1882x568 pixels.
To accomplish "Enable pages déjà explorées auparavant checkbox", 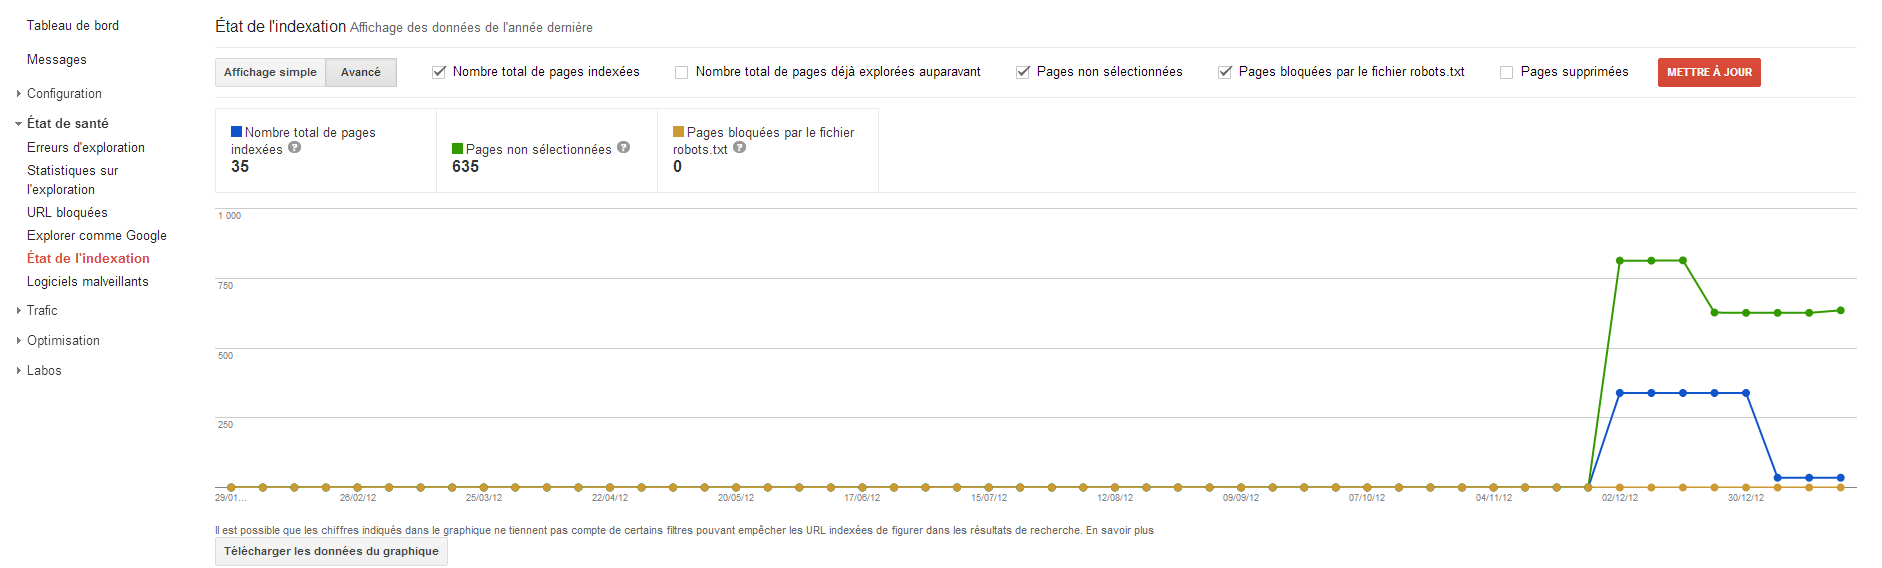I will point(682,72).
